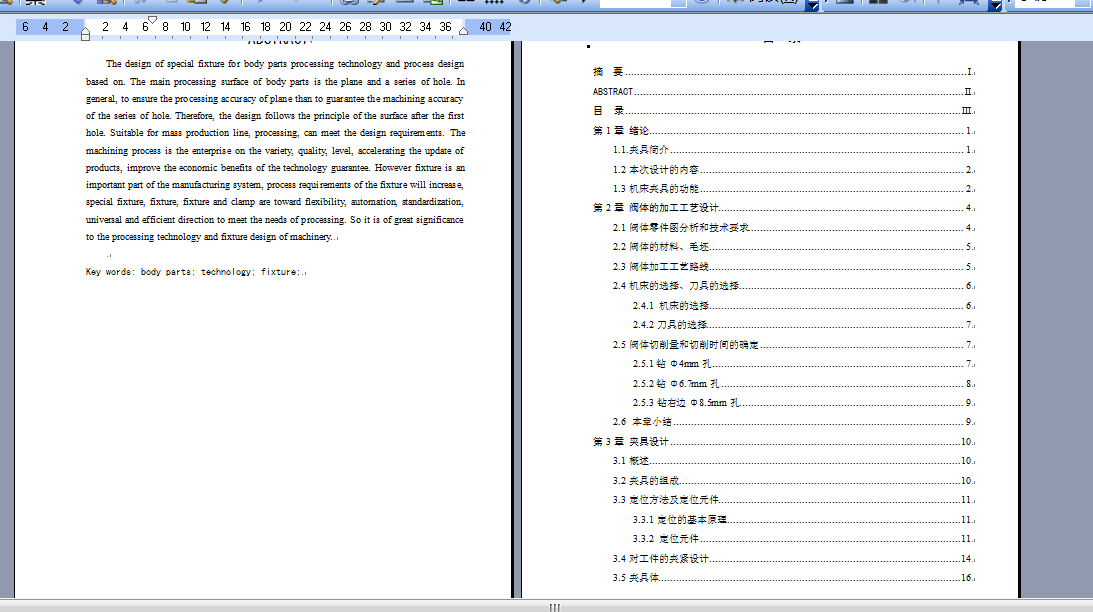Click contents entry 3.3 定位方法及定位元件
The height and width of the screenshot is (612, 1093).
pos(793,500)
